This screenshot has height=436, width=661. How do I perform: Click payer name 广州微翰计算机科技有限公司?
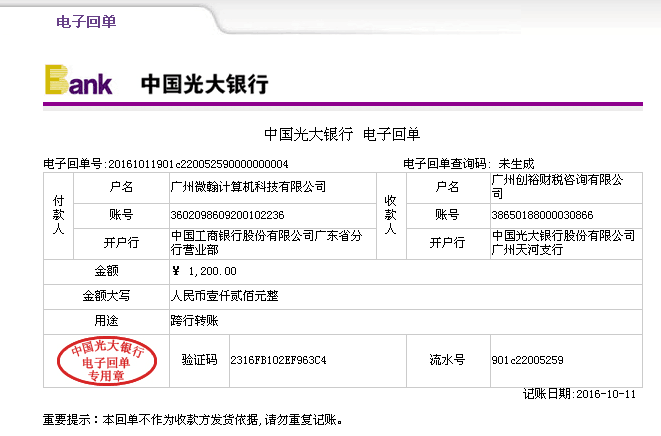[248, 187]
